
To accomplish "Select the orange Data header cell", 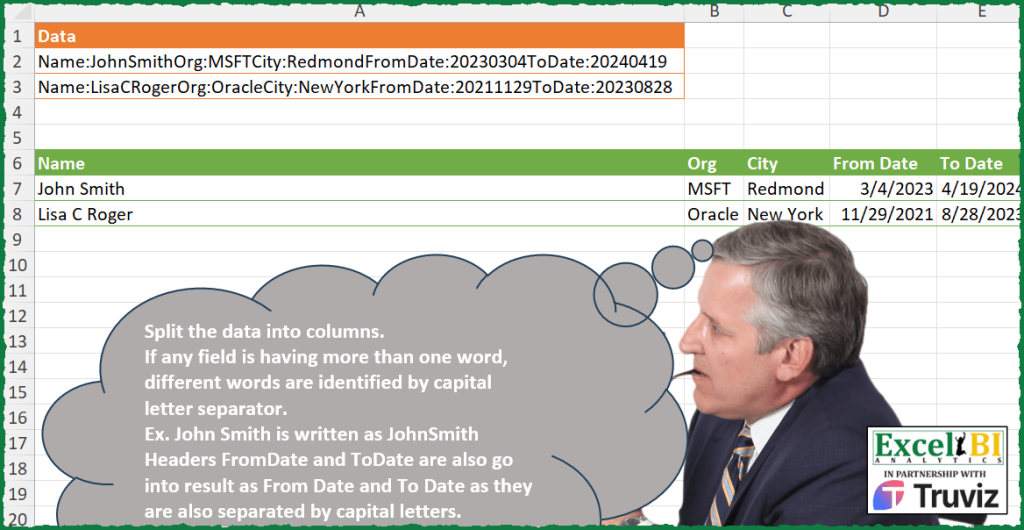I will (x=359, y=36).
